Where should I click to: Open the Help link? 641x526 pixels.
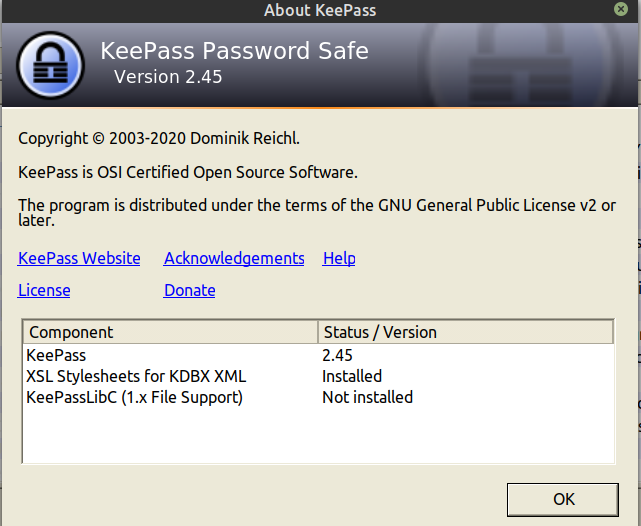pyautogui.click(x=339, y=258)
